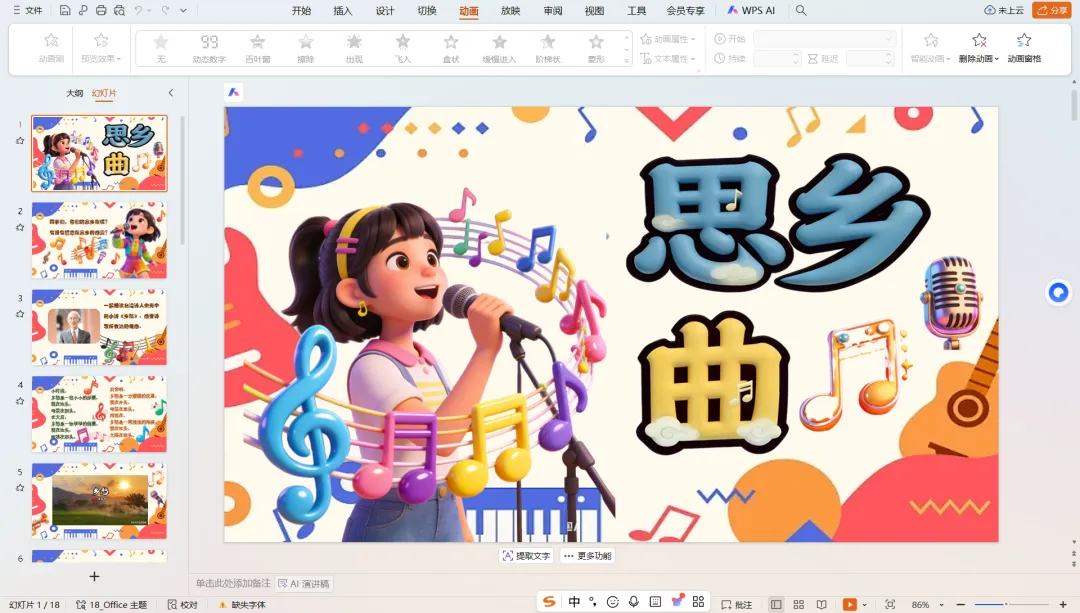Click the notes area 单击此处添加备注
The height and width of the screenshot is (613, 1080).
[x=233, y=583]
